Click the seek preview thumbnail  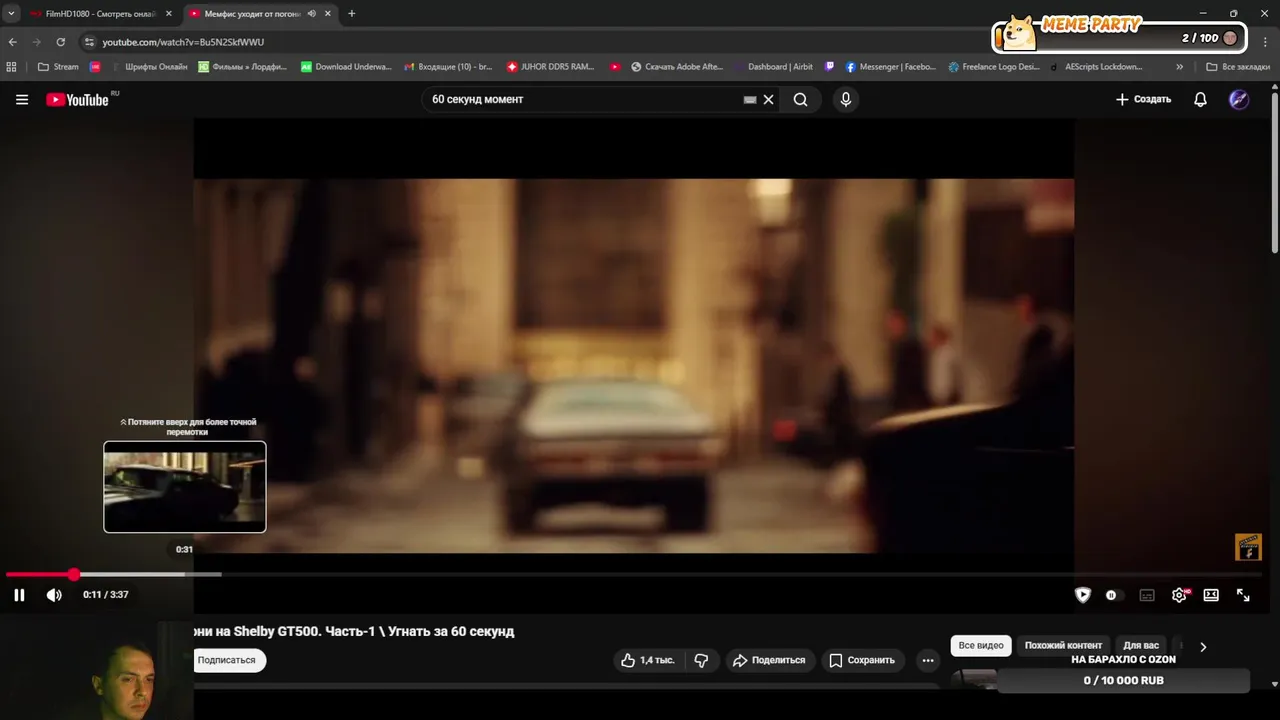point(185,487)
